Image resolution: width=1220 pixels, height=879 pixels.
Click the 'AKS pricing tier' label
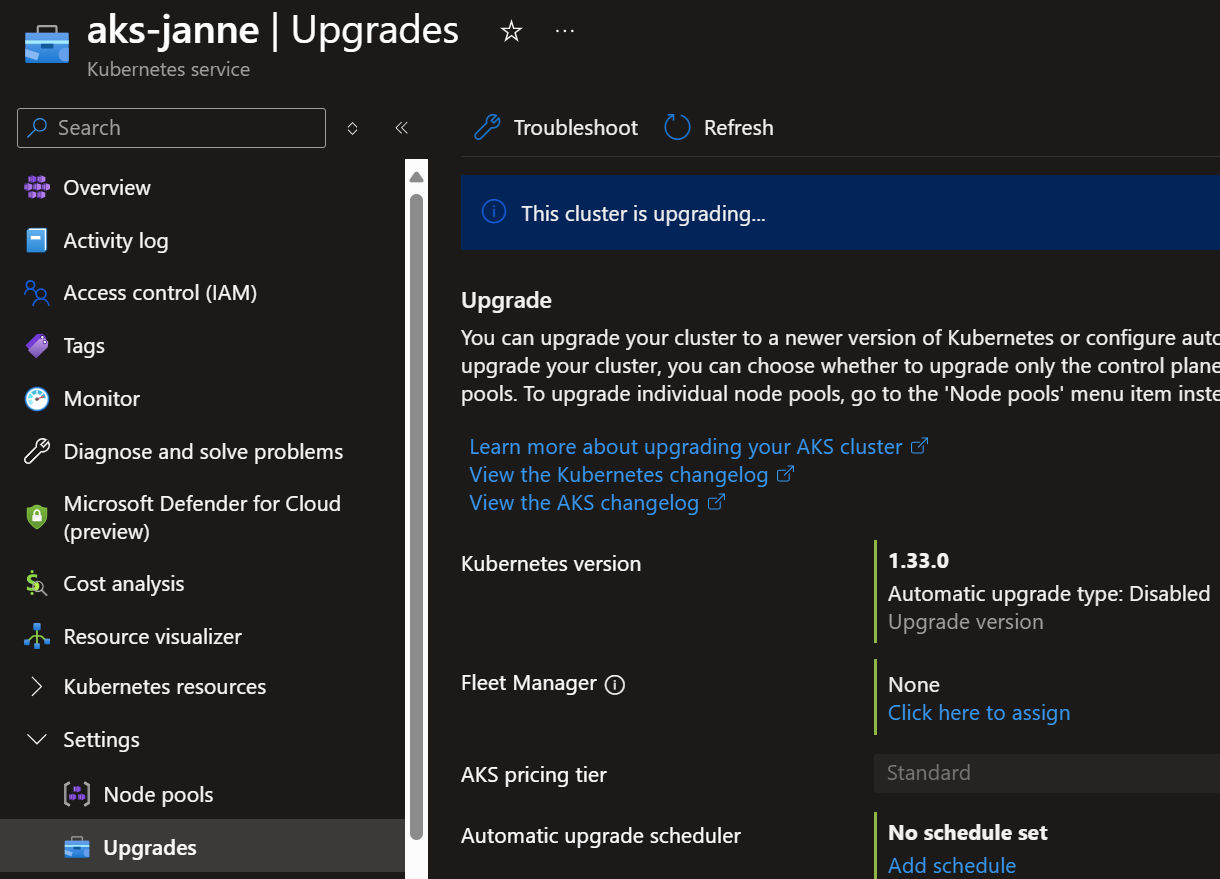[534, 775]
